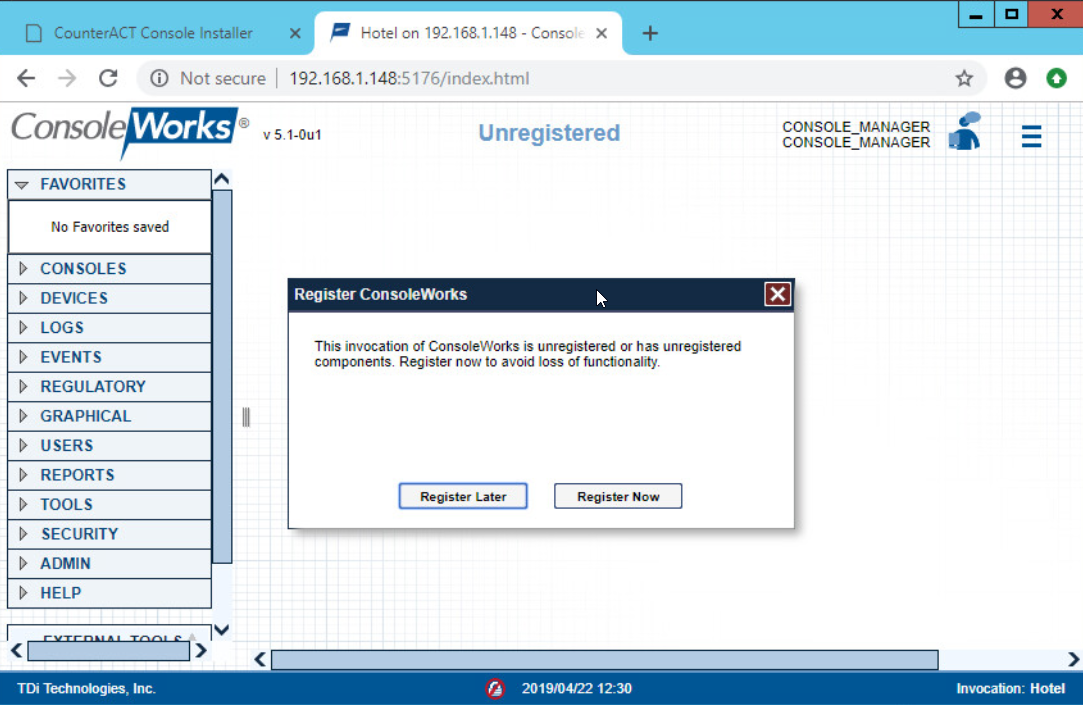
Task: Click the ConsoleWorks logo
Action: 129,131
